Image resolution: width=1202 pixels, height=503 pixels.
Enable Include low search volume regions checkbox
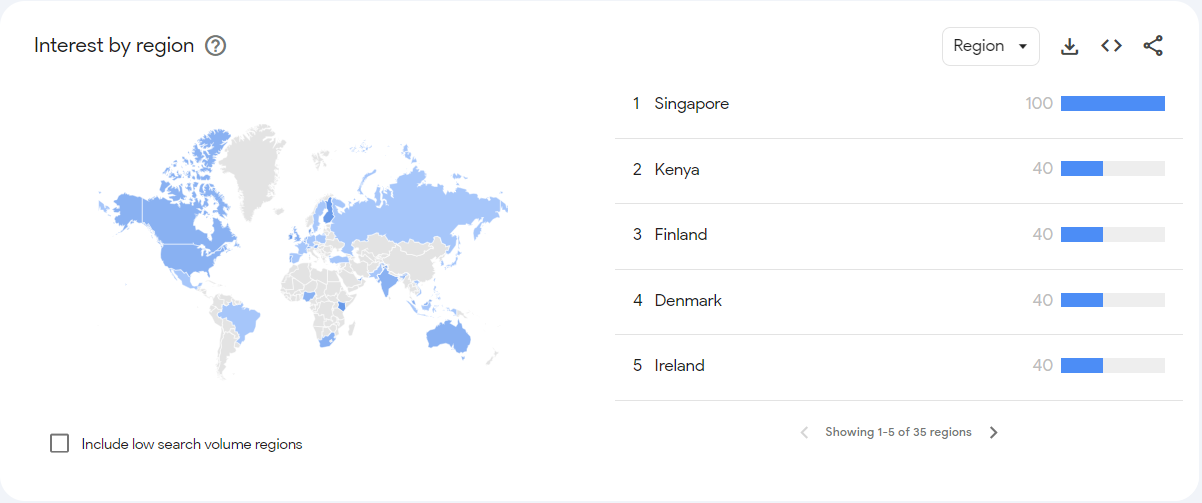pyautogui.click(x=60, y=443)
